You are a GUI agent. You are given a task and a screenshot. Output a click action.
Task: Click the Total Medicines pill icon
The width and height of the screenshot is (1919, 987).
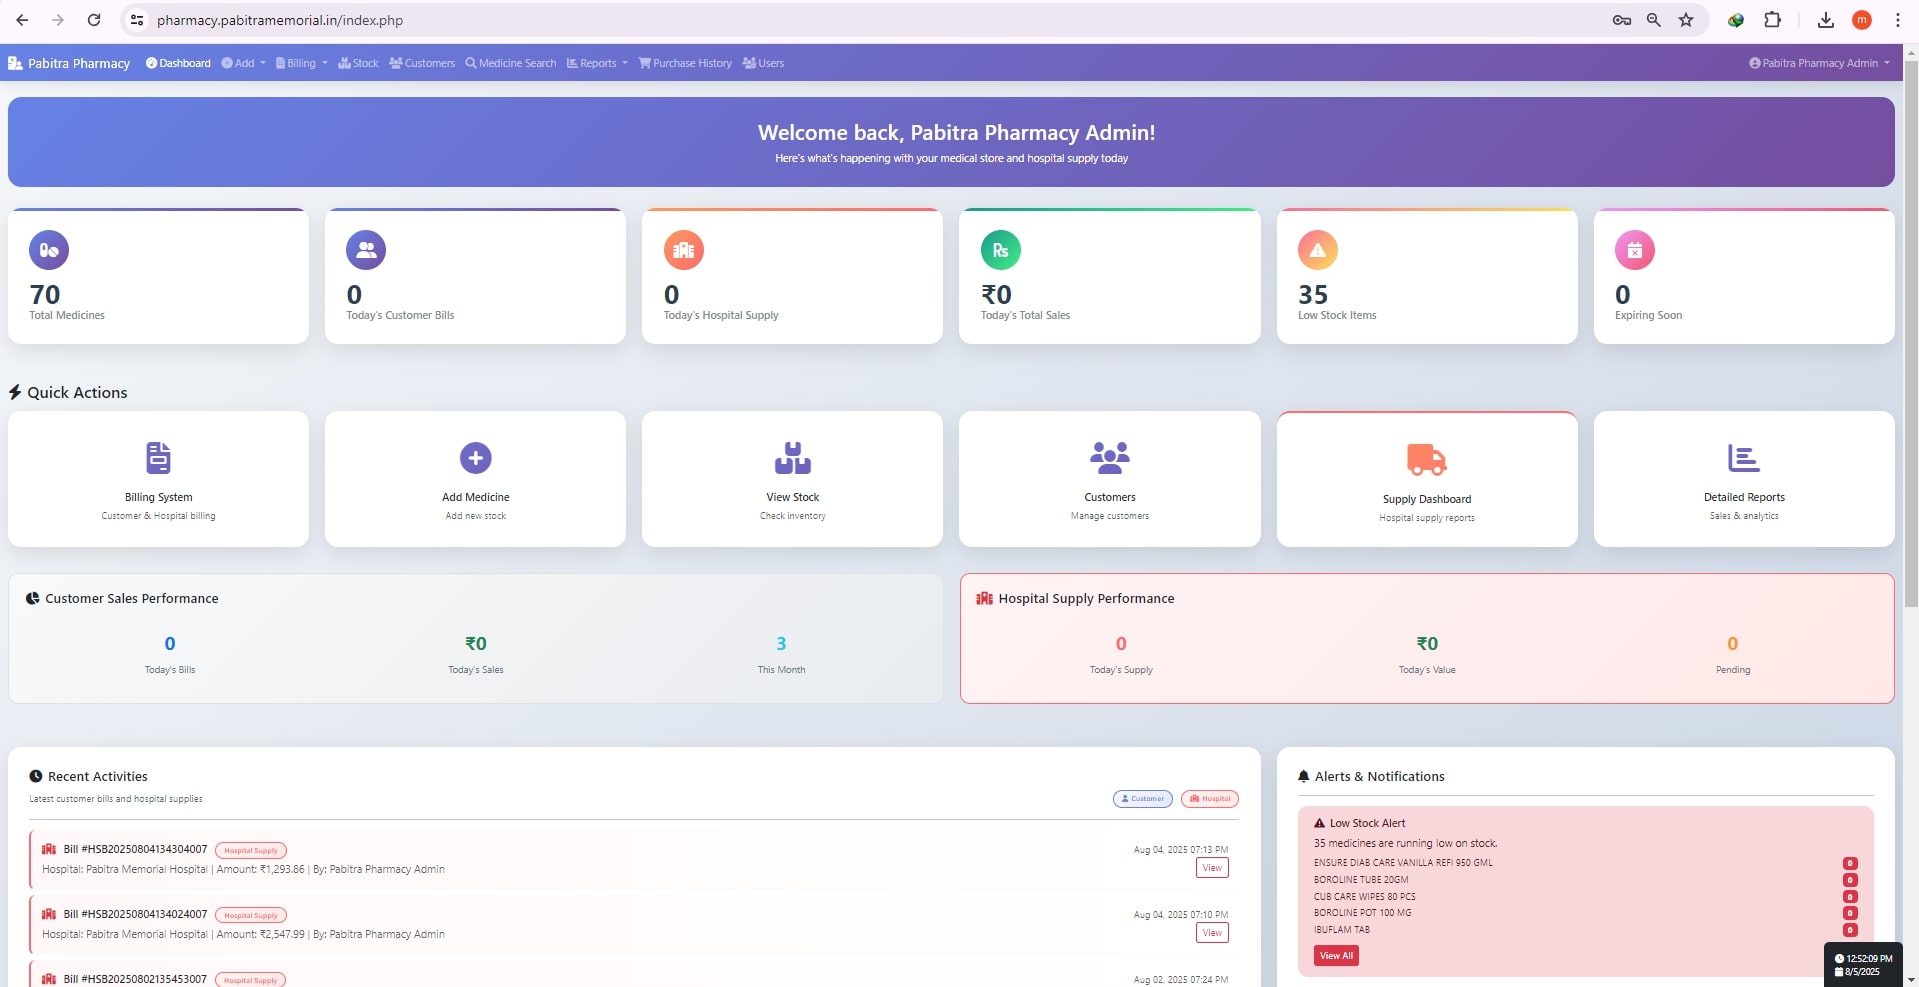click(x=48, y=250)
